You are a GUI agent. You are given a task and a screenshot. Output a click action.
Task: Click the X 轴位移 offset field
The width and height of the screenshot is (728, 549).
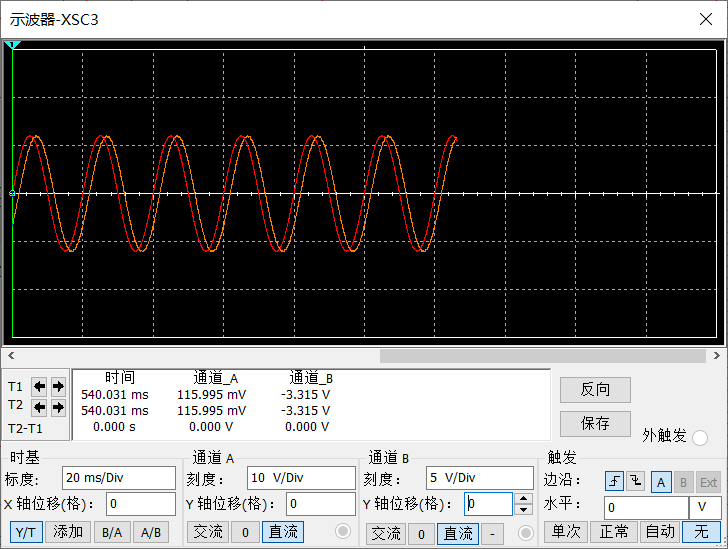tap(141, 504)
